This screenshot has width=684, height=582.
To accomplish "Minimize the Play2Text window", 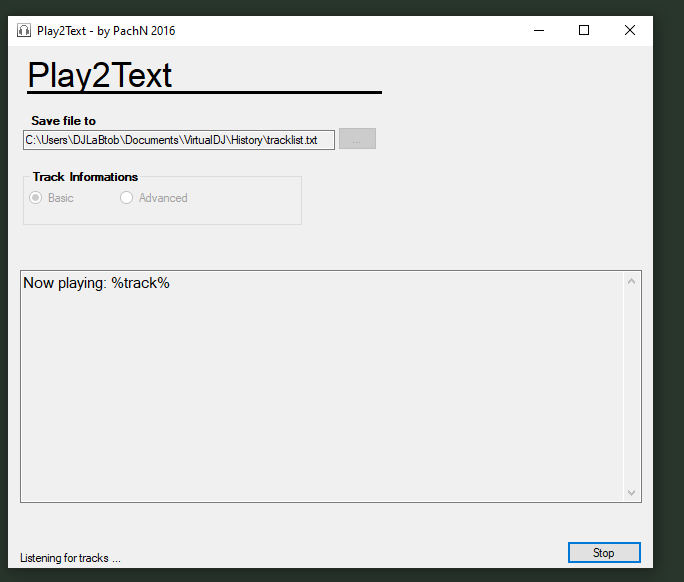I will coord(539,31).
